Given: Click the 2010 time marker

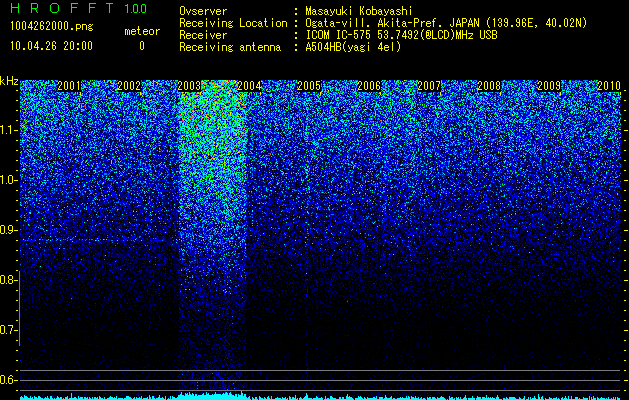Looking at the screenshot, I should coord(609,86).
